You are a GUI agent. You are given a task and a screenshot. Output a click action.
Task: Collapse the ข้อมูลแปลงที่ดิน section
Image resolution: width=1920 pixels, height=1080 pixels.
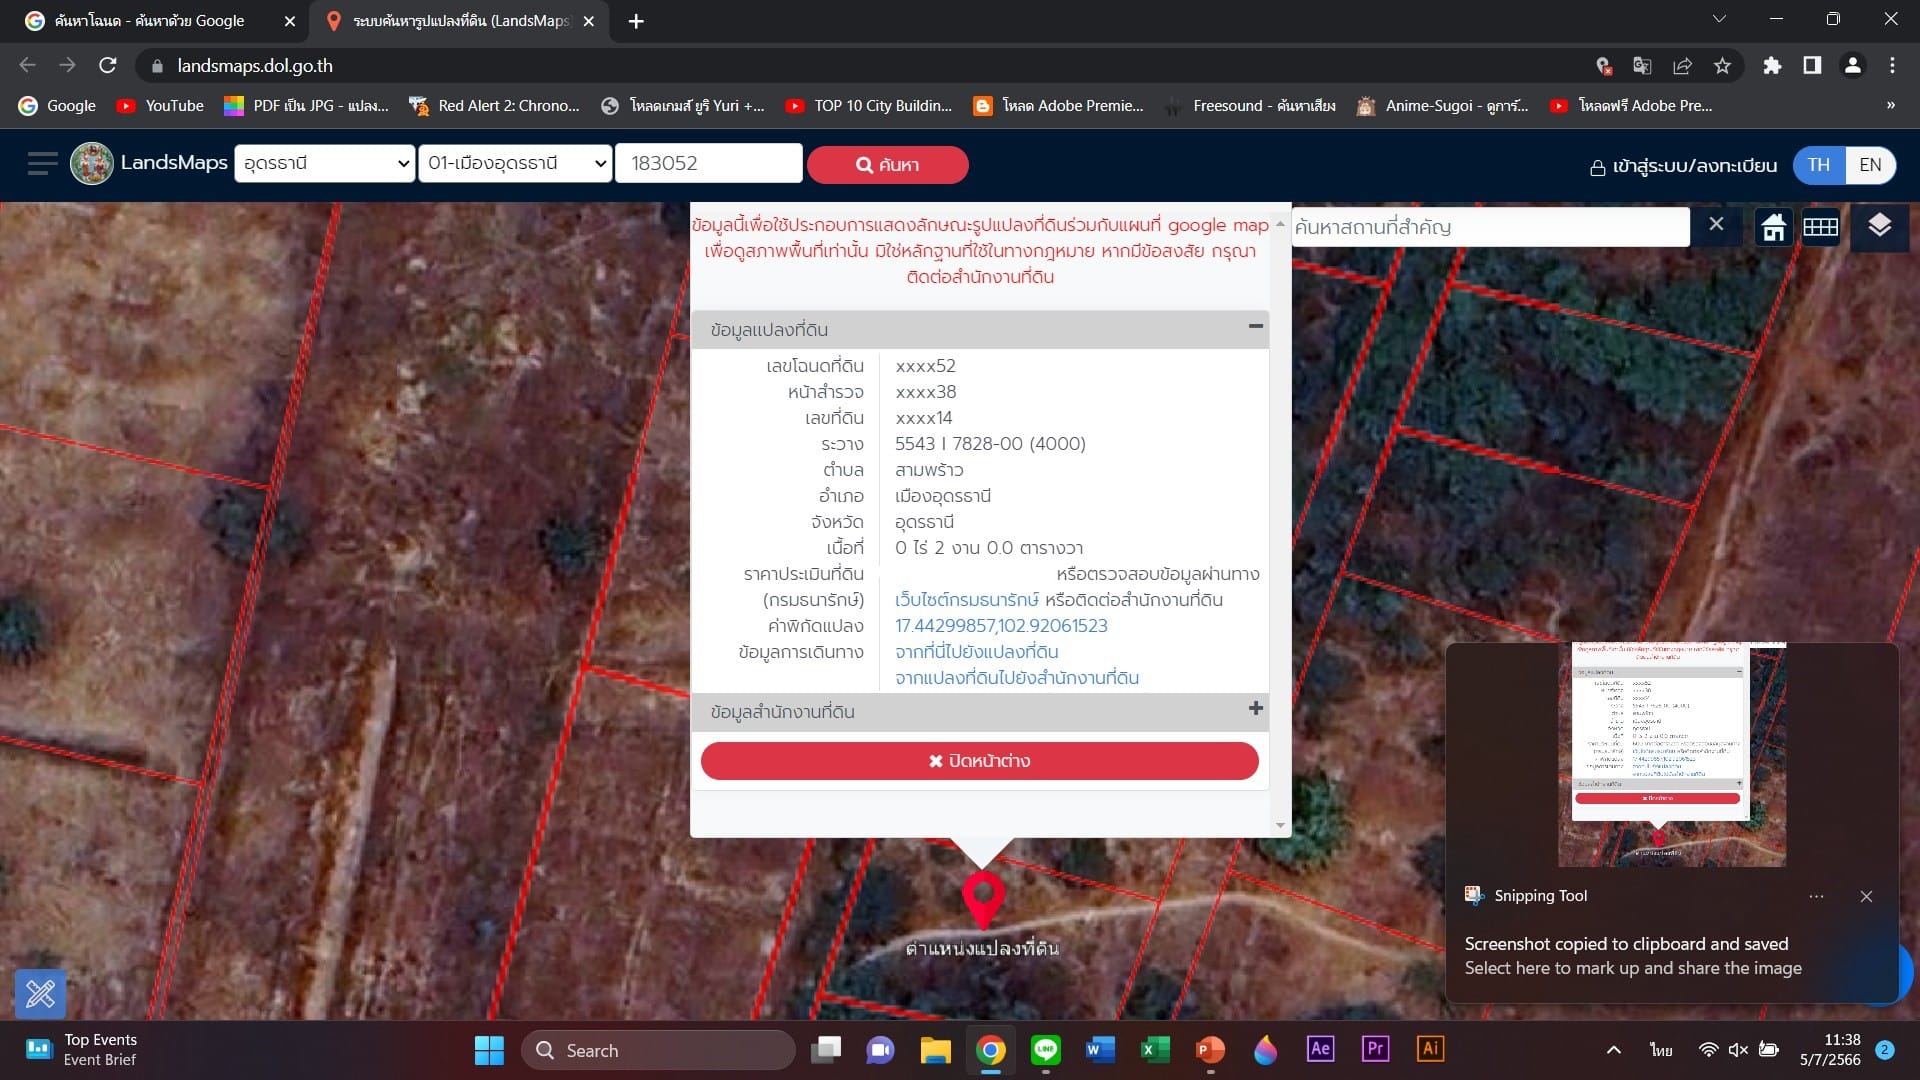(x=1256, y=326)
